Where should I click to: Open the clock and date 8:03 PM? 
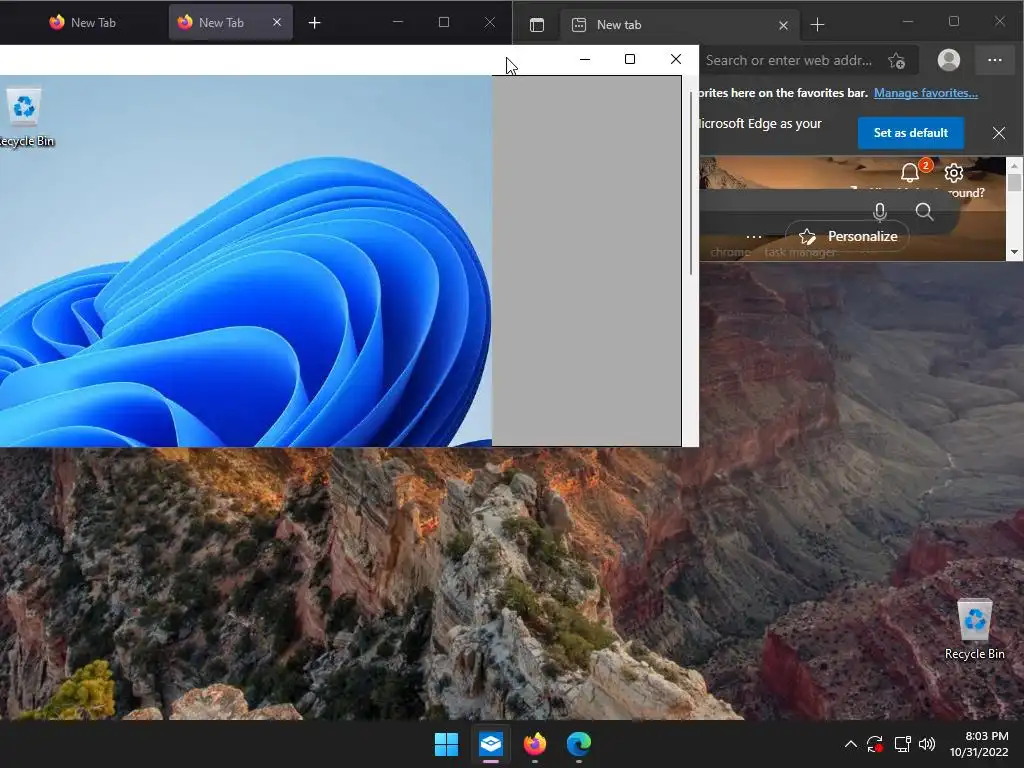coord(979,744)
